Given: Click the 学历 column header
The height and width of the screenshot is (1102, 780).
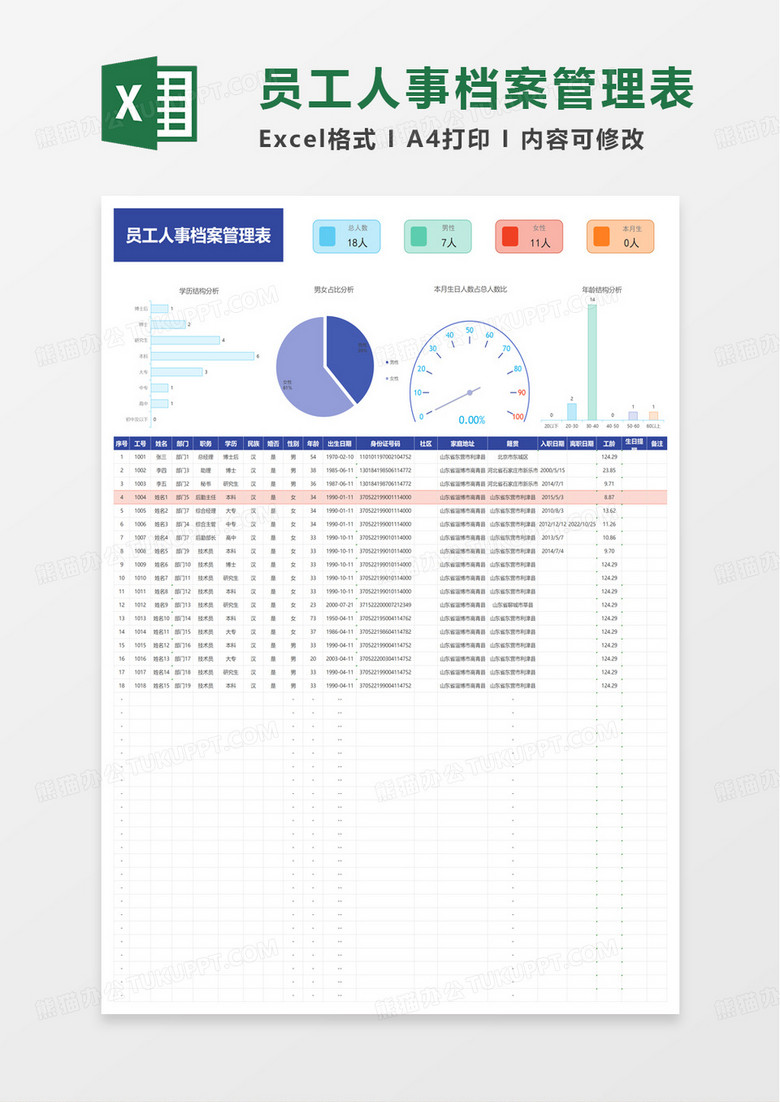Looking at the screenshot, I should tap(231, 443).
